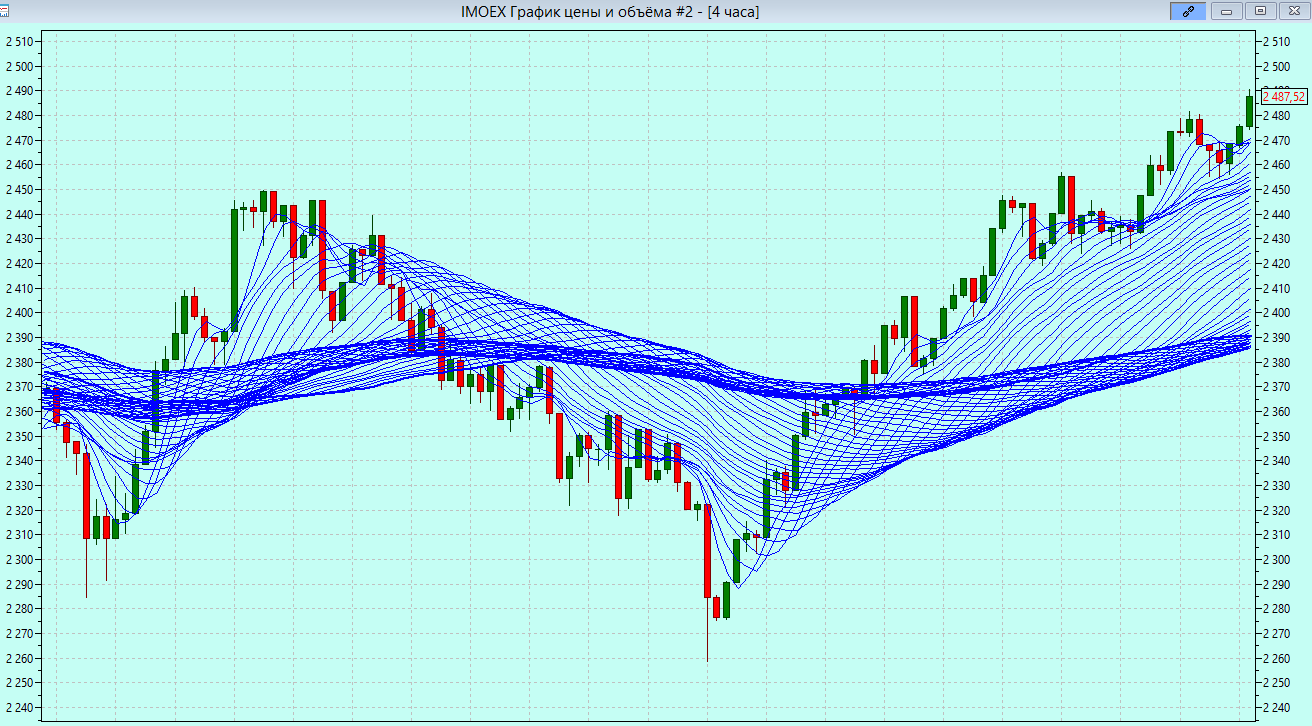The image size is (1312, 726).
Task: Click 2 500 on the right price axis
Action: (x=1276, y=67)
